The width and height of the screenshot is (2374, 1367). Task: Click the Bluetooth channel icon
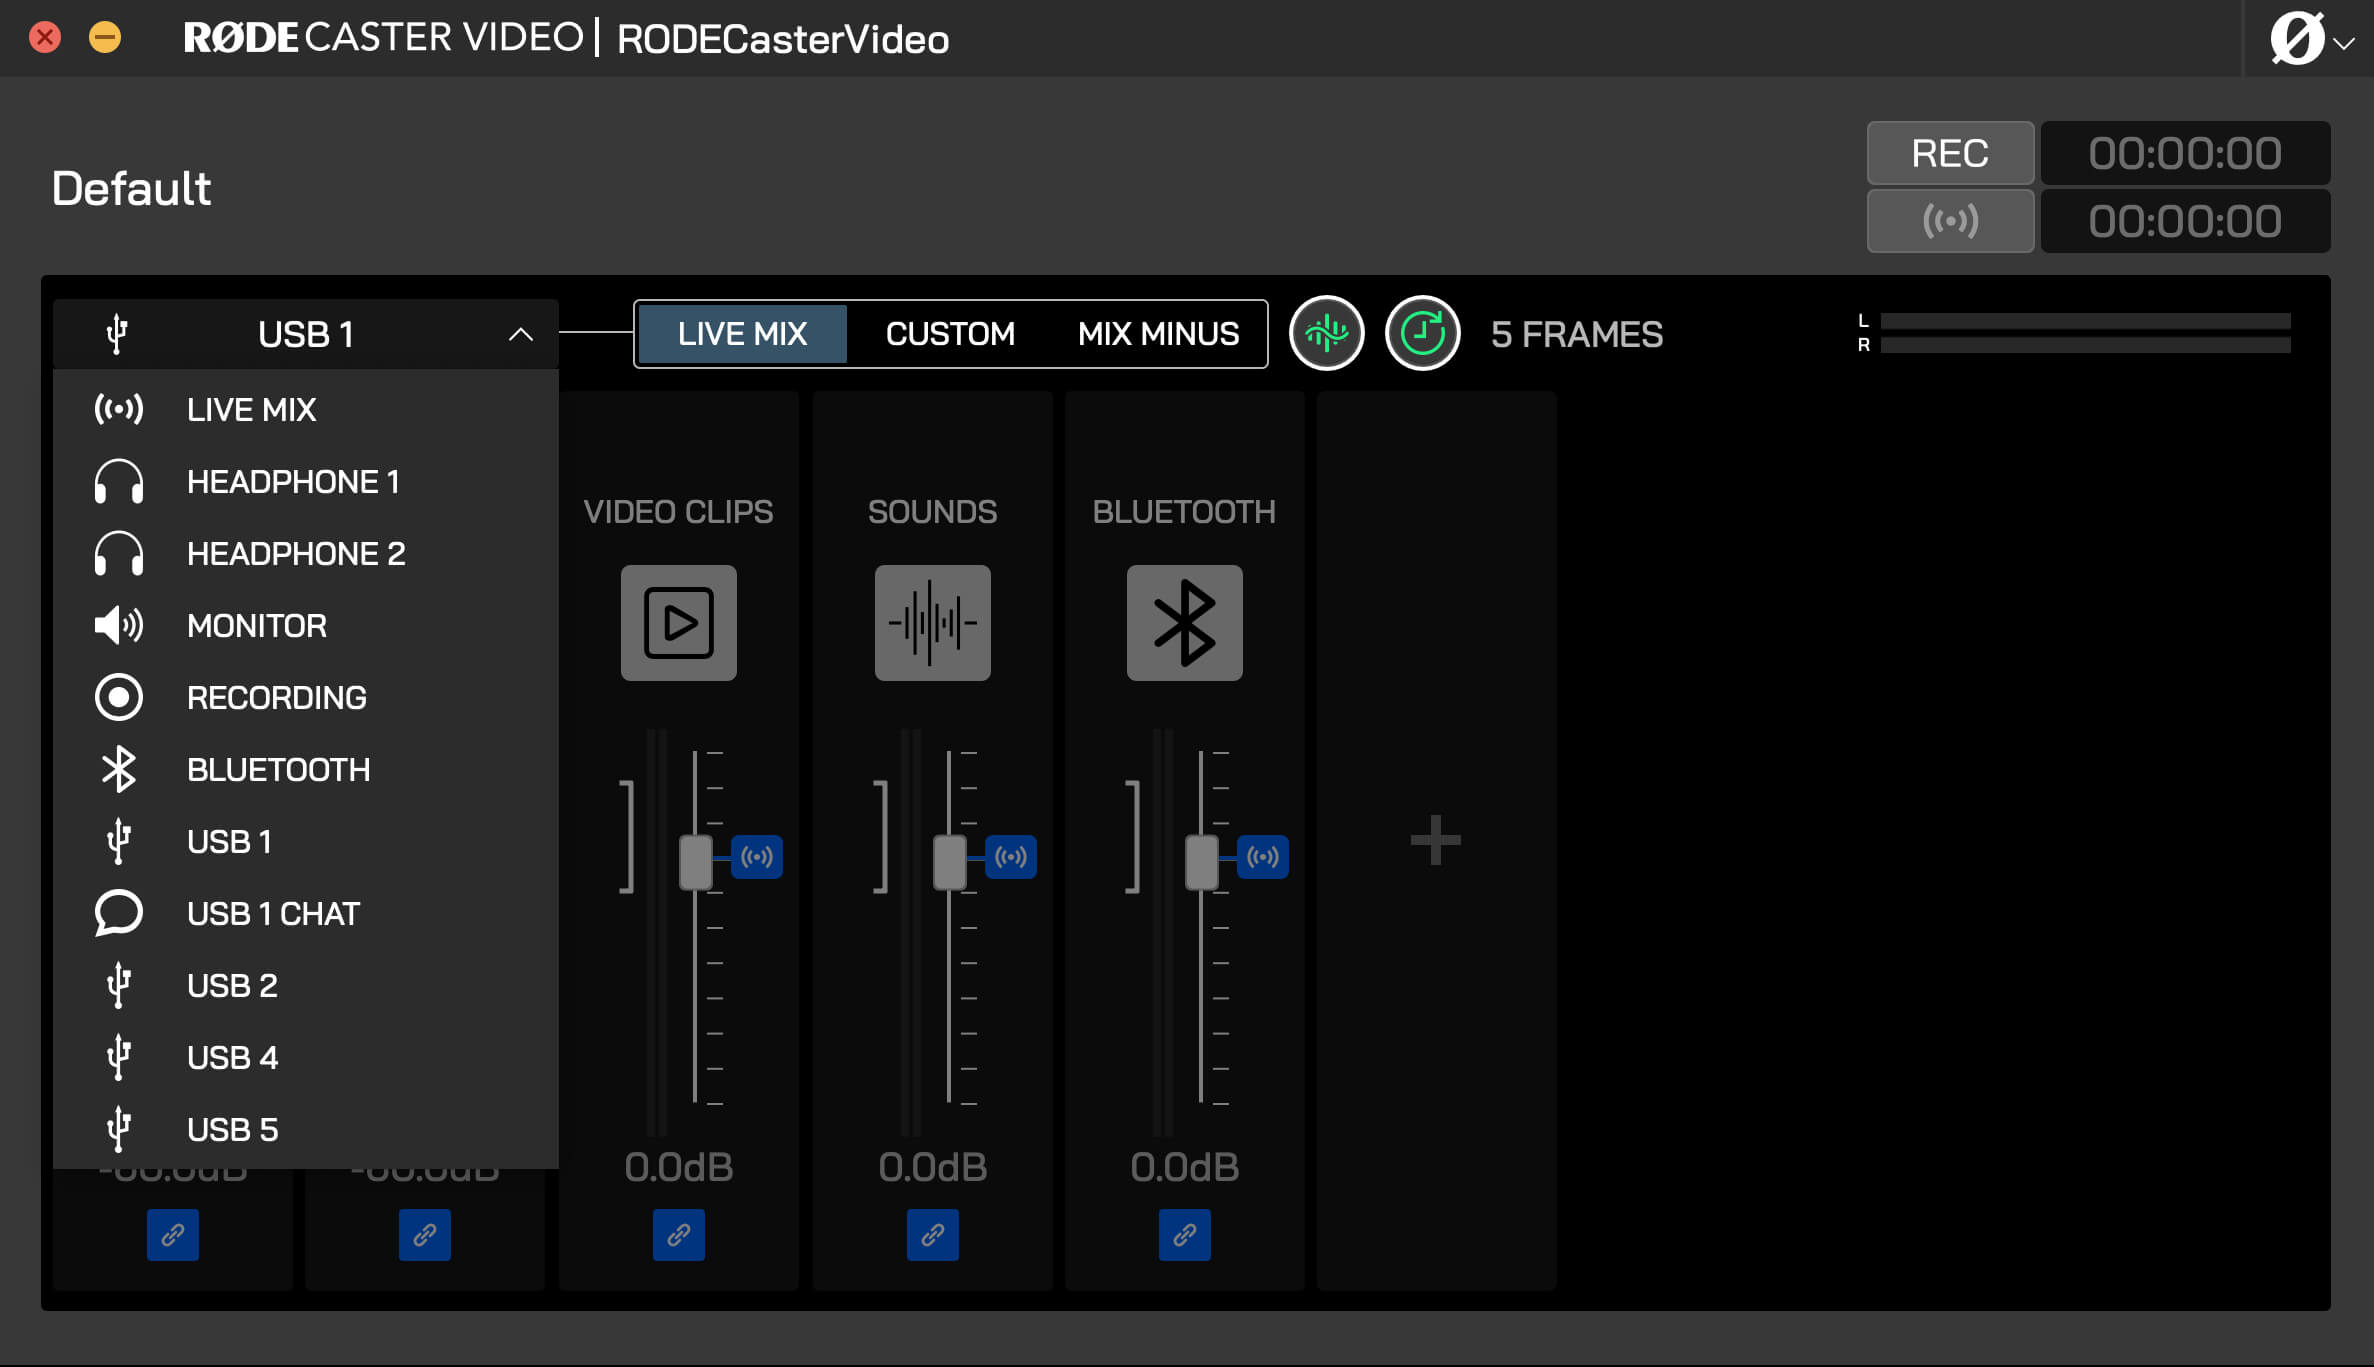pos(1184,622)
